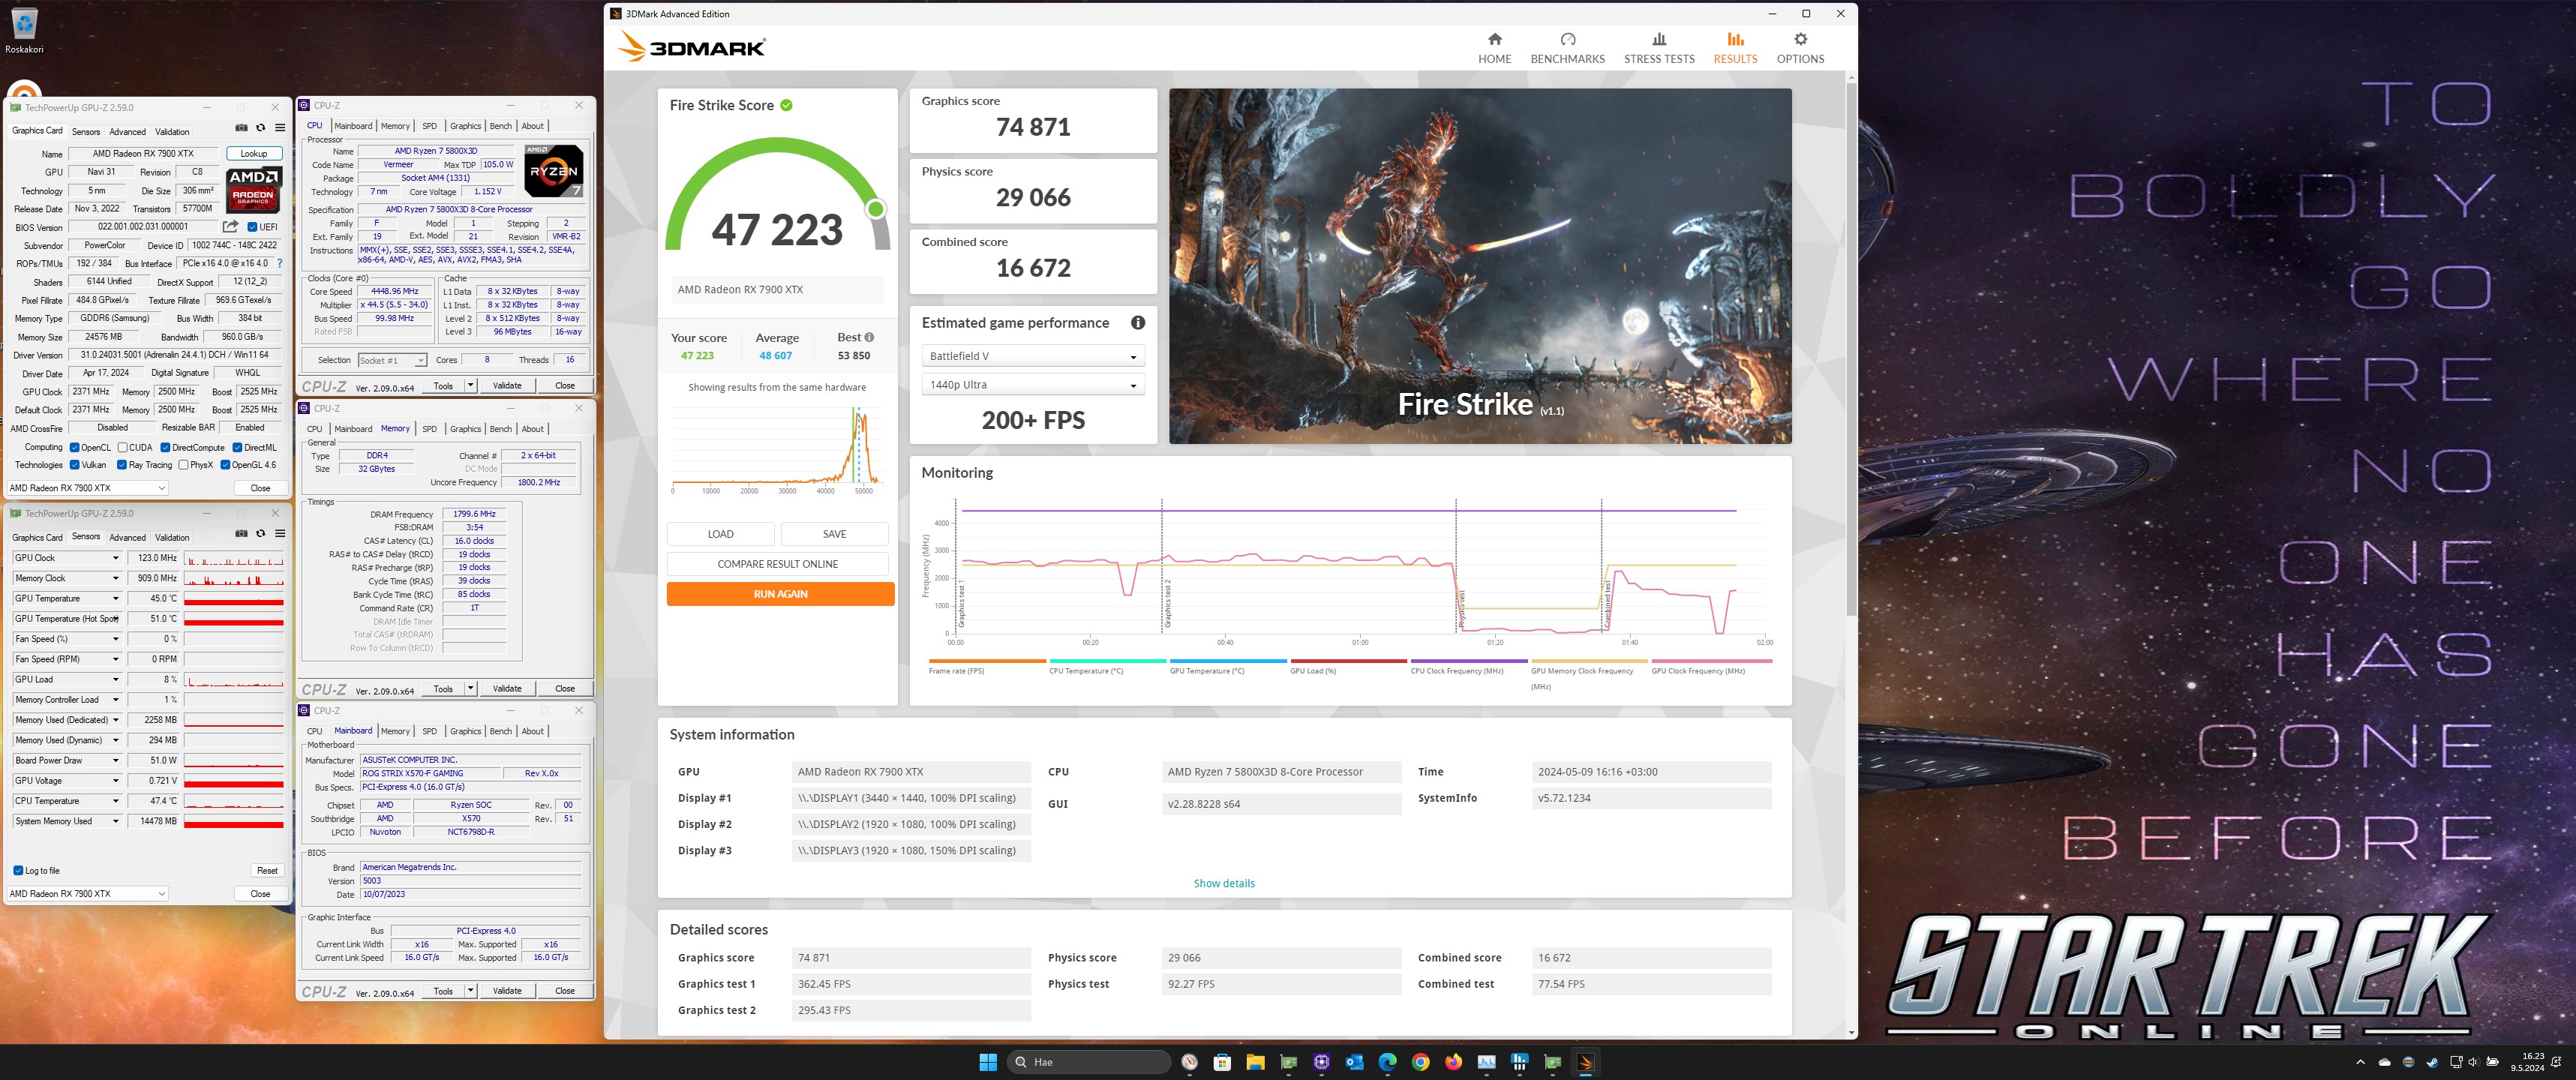Open the Battlefield V game dropdown
The image size is (2576, 1080).
point(1032,356)
